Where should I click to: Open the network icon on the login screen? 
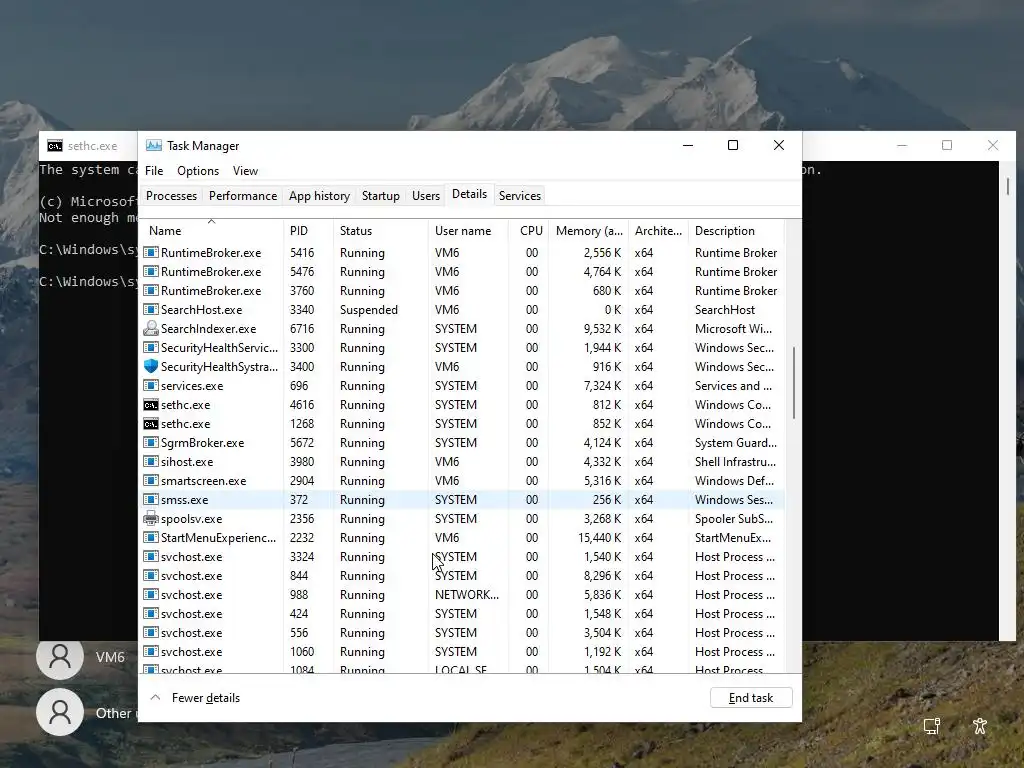[932, 726]
